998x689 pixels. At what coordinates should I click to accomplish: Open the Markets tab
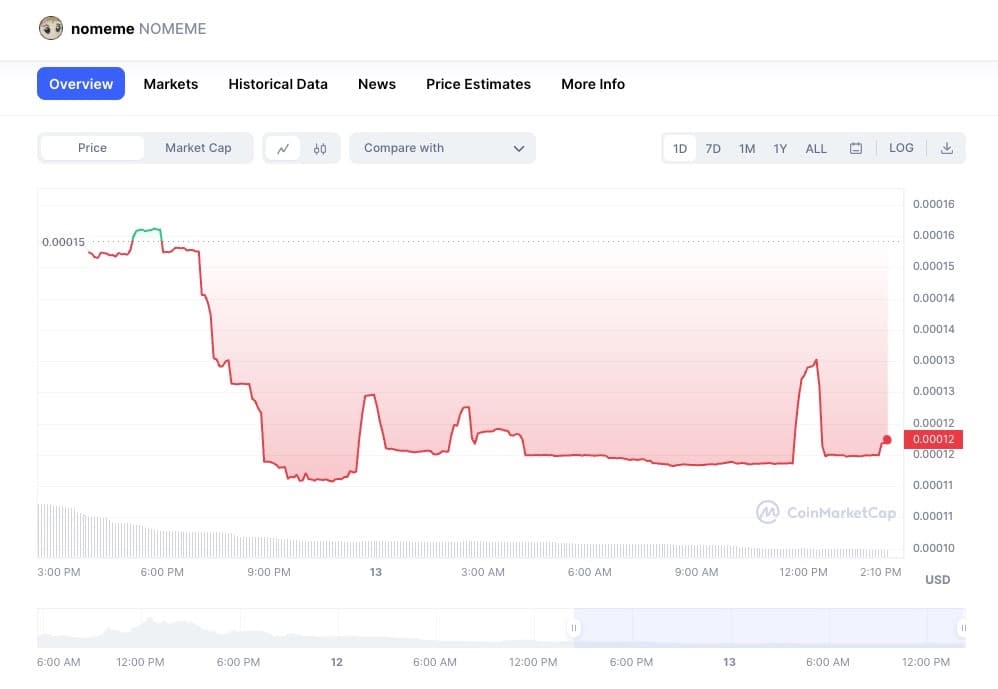point(171,84)
